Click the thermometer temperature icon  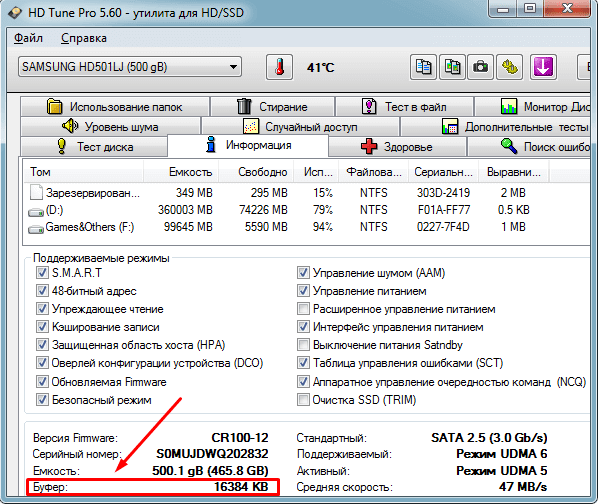click(x=279, y=67)
